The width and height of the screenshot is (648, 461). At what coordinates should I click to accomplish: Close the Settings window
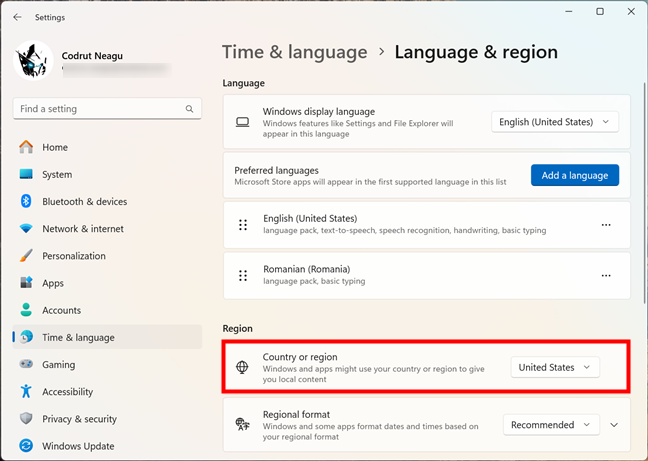[631, 12]
